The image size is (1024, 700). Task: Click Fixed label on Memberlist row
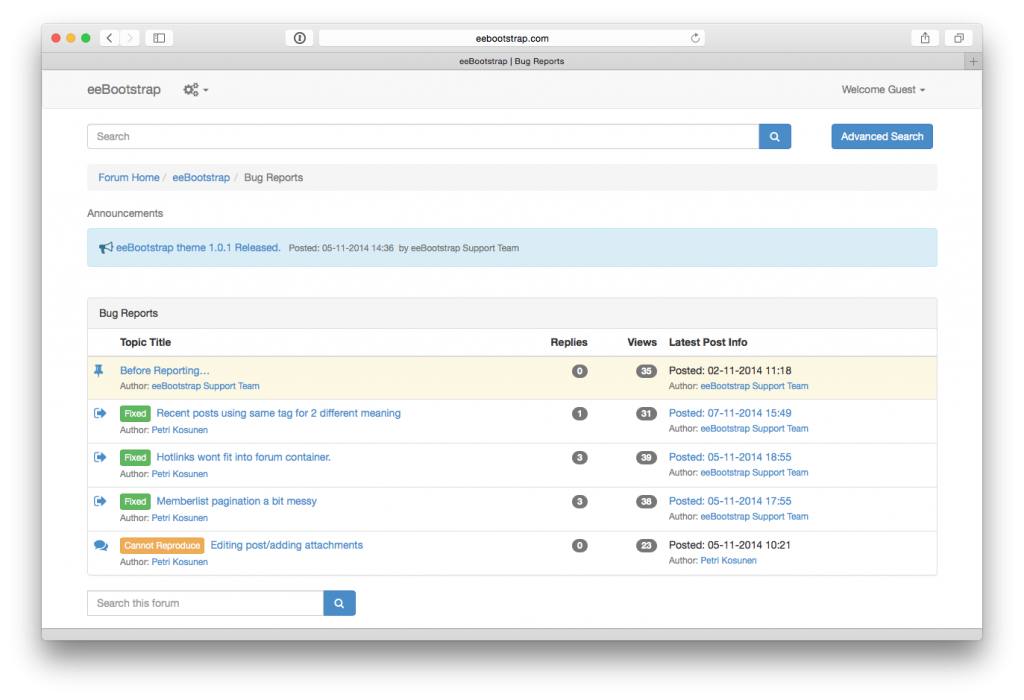[x=135, y=501]
